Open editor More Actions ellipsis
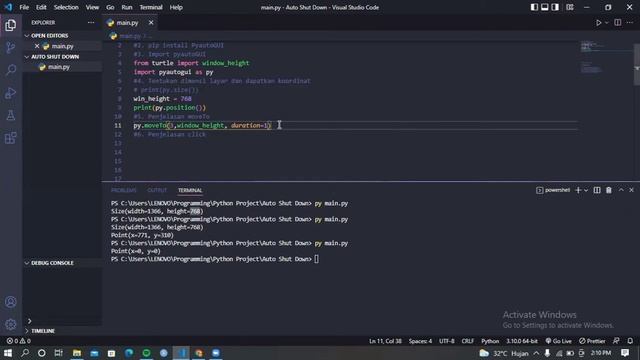Image resolution: width=640 pixels, height=360 pixels. click(630, 23)
